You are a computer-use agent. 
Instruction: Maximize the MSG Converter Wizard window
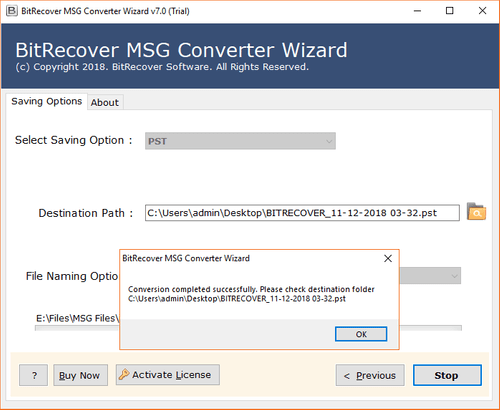coord(449,11)
